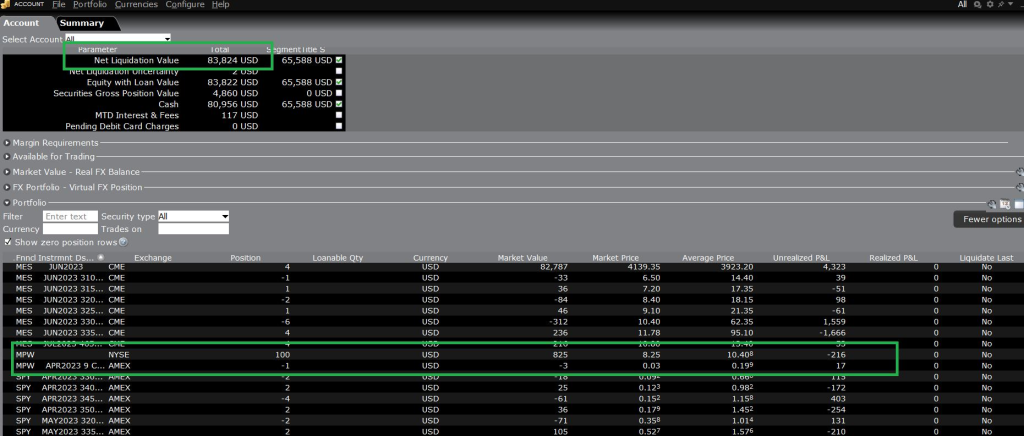Click help icon beside Show zero position rows
This screenshot has width=1024, height=436.
[123, 242]
